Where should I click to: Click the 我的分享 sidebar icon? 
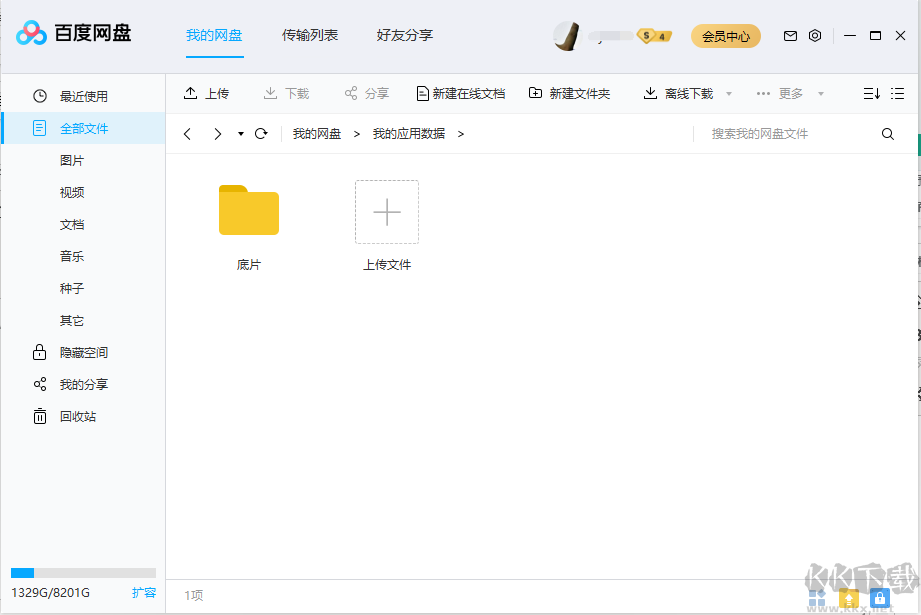pyautogui.click(x=40, y=384)
